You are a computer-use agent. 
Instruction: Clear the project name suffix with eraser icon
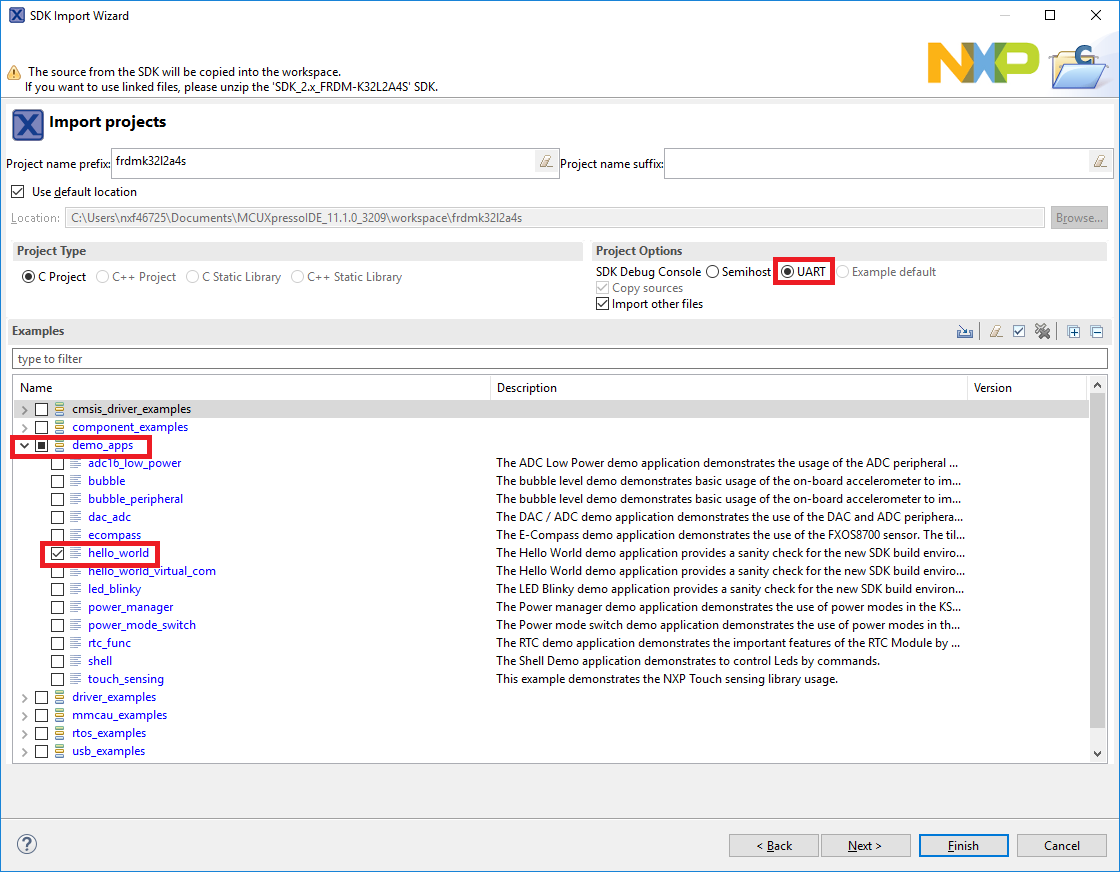tap(1098, 161)
